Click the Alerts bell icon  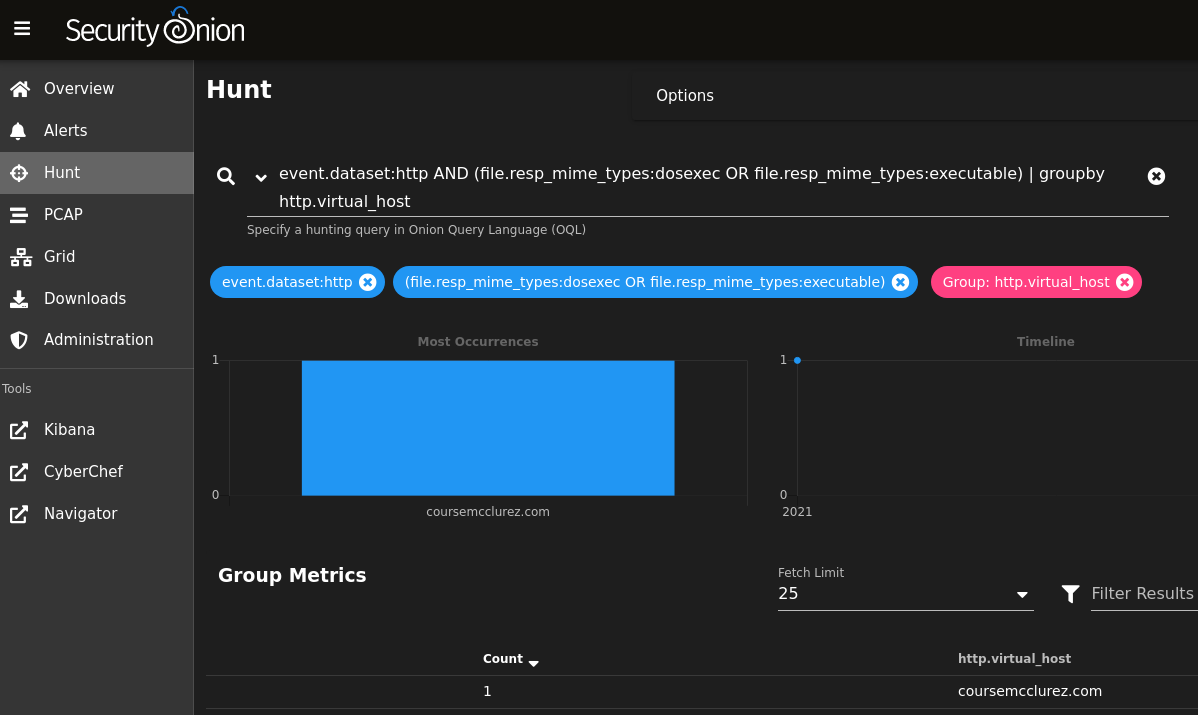(x=18, y=131)
